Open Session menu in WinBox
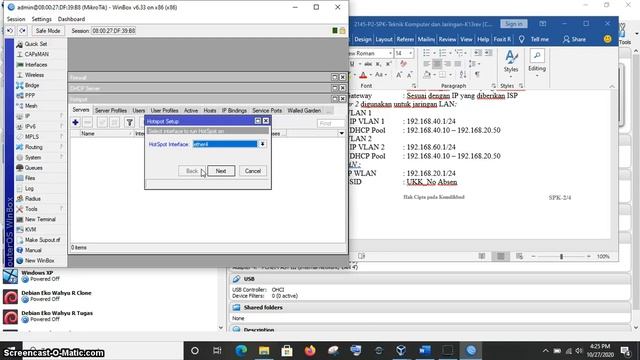Viewport: 640px width, 360px height. [16, 19]
